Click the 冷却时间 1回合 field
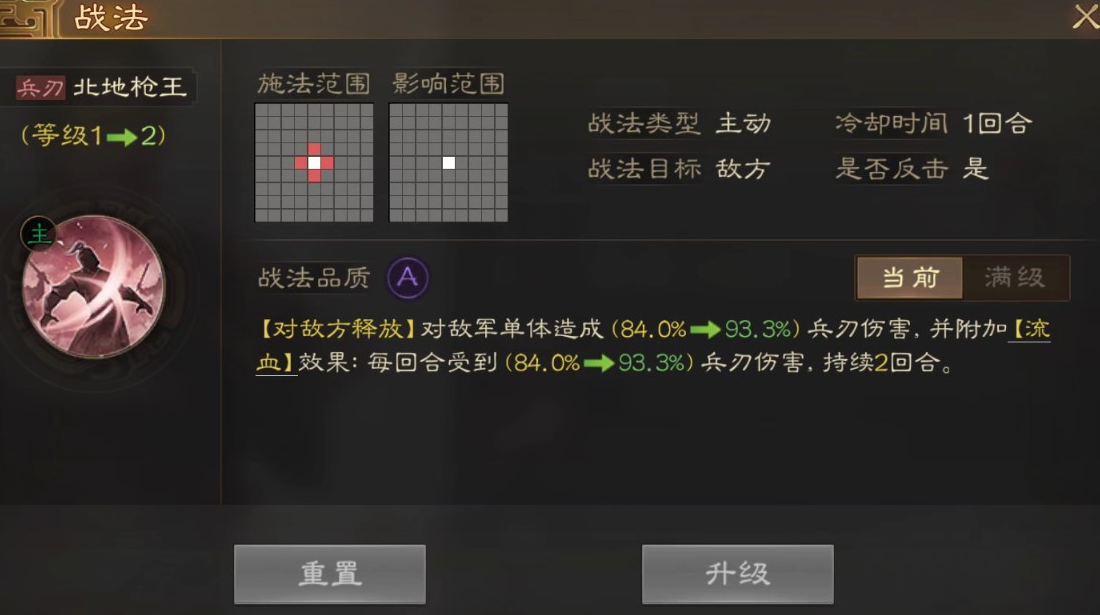Viewport: 1100px width, 615px height. [x=933, y=123]
